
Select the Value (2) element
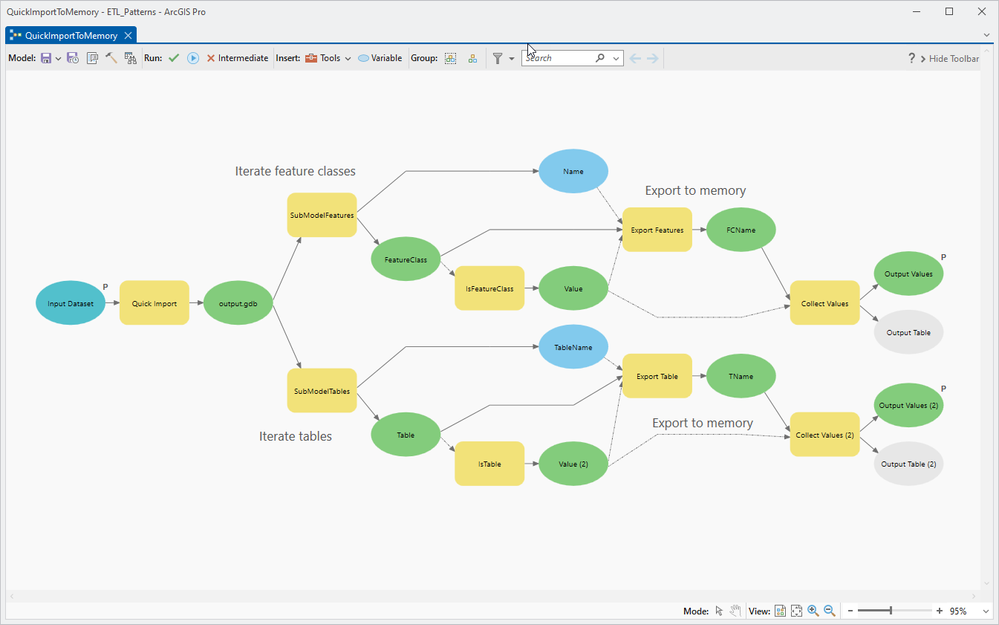point(573,464)
